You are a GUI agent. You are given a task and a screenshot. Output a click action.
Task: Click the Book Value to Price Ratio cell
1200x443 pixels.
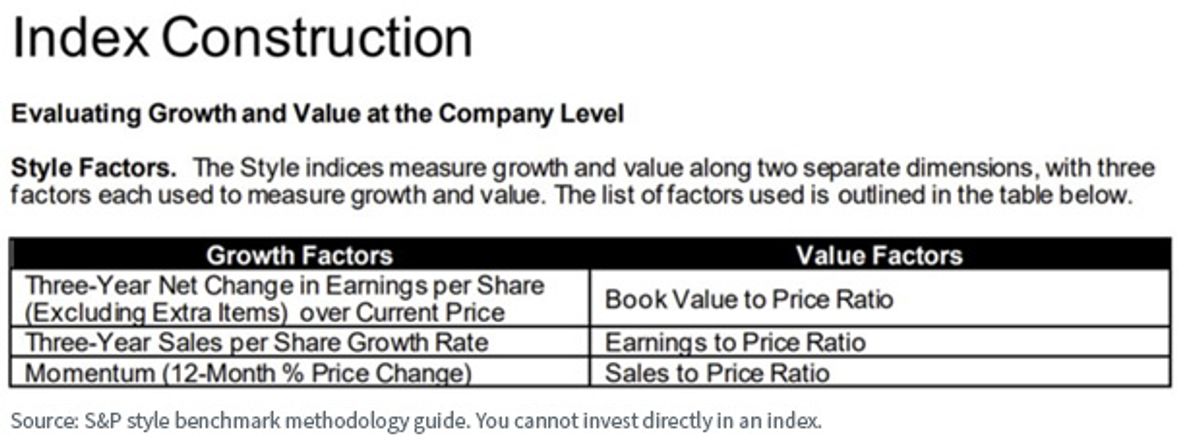tap(880, 299)
